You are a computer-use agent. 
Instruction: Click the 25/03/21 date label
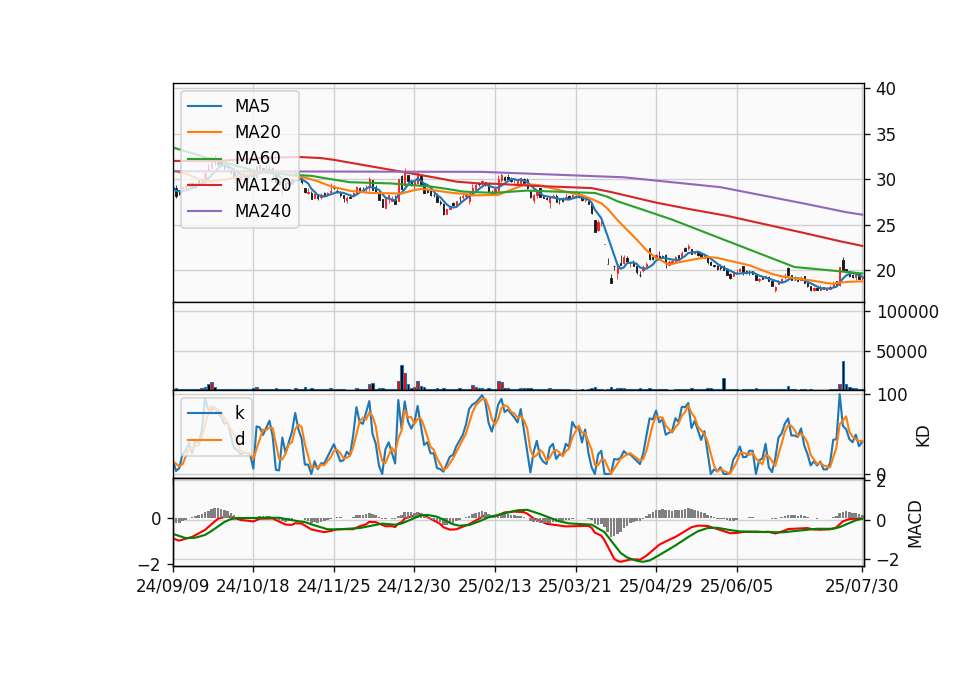tap(575, 586)
